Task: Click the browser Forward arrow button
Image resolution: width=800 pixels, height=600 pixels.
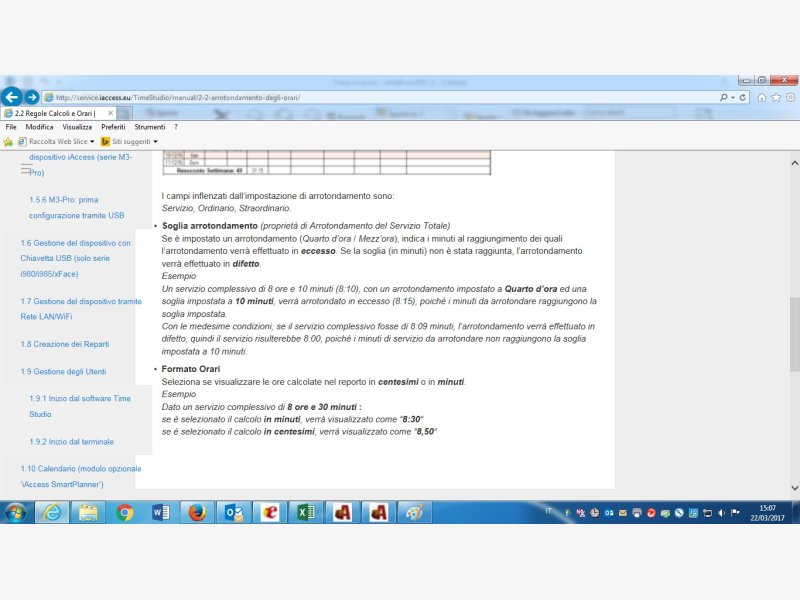Action: point(32,97)
